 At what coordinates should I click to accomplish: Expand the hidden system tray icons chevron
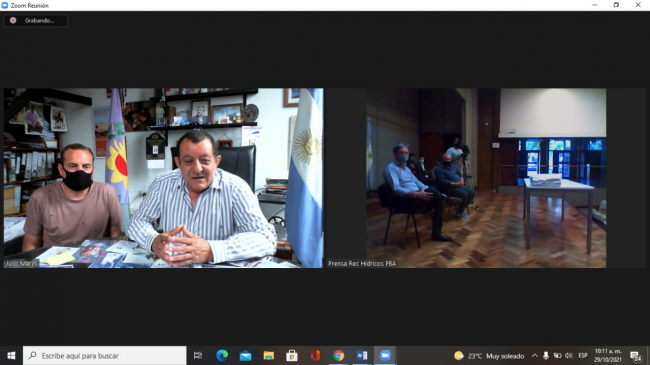click(535, 355)
